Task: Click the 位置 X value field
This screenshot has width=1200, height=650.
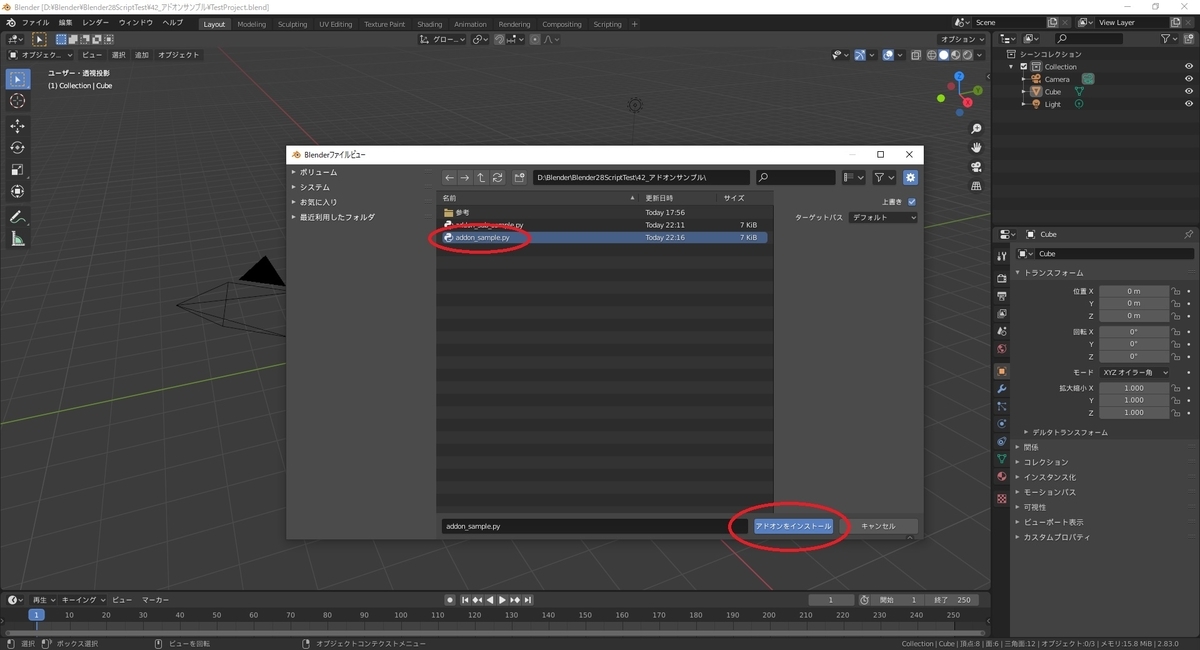Action: click(1134, 291)
